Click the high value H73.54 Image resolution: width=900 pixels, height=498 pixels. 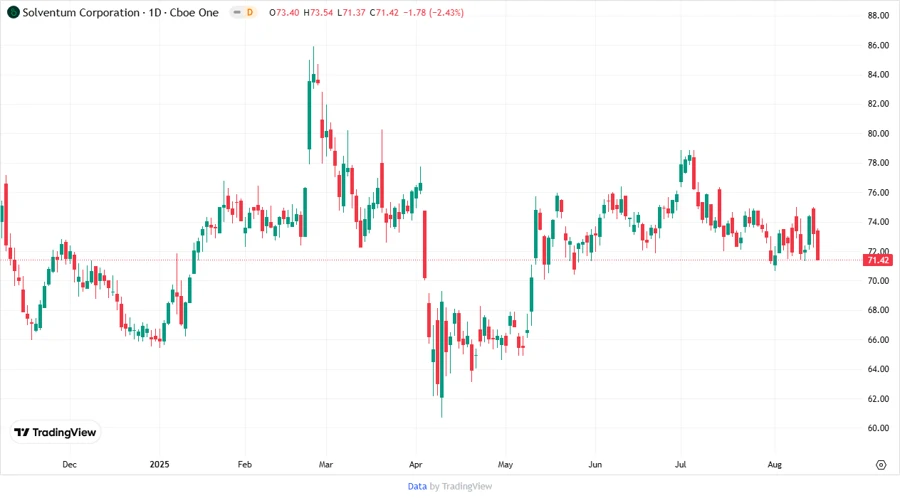click(x=318, y=13)
